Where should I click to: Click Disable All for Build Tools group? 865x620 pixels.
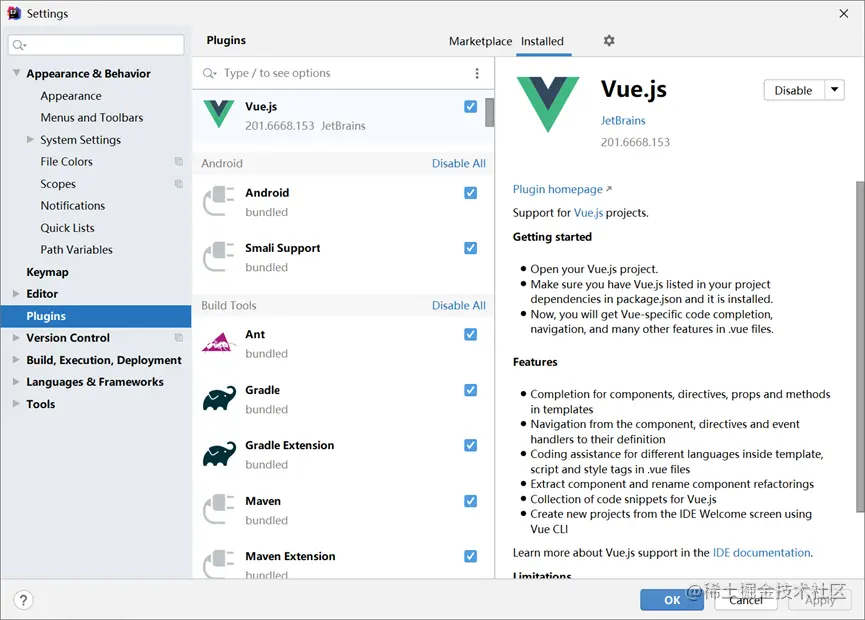458,306
